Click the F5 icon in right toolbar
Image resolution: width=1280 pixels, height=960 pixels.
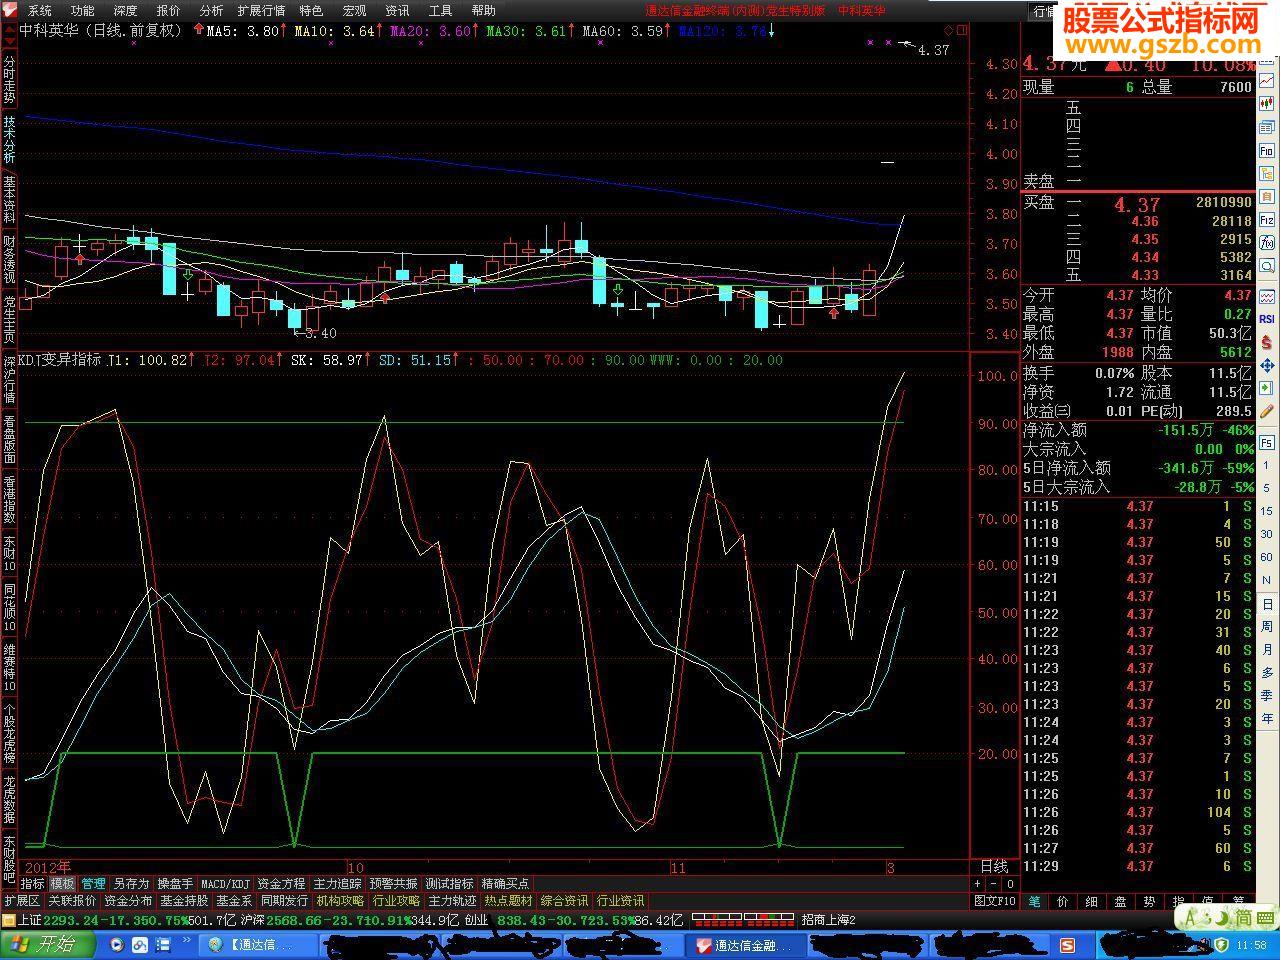click(1267, 442)
